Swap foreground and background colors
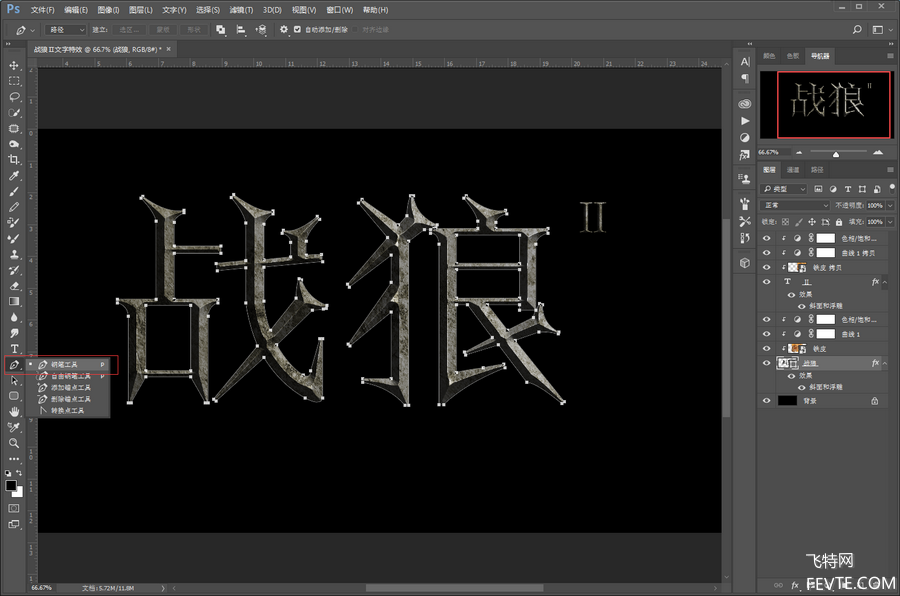 pos(20,473)
